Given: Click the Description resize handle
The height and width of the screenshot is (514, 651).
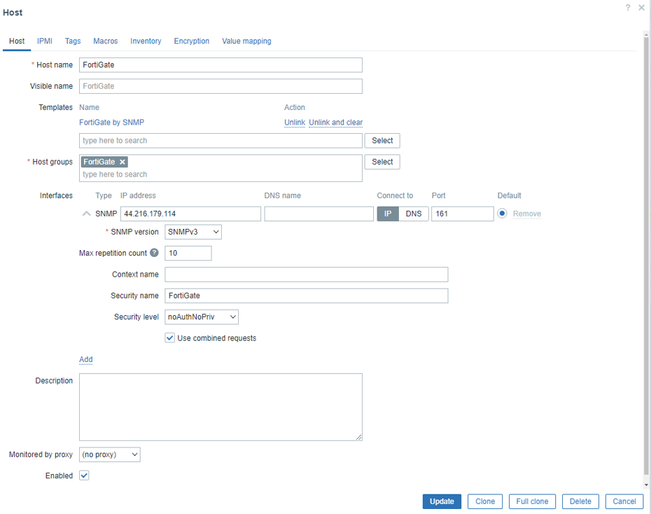Looking at the screenshot, I should pos(359,437).
